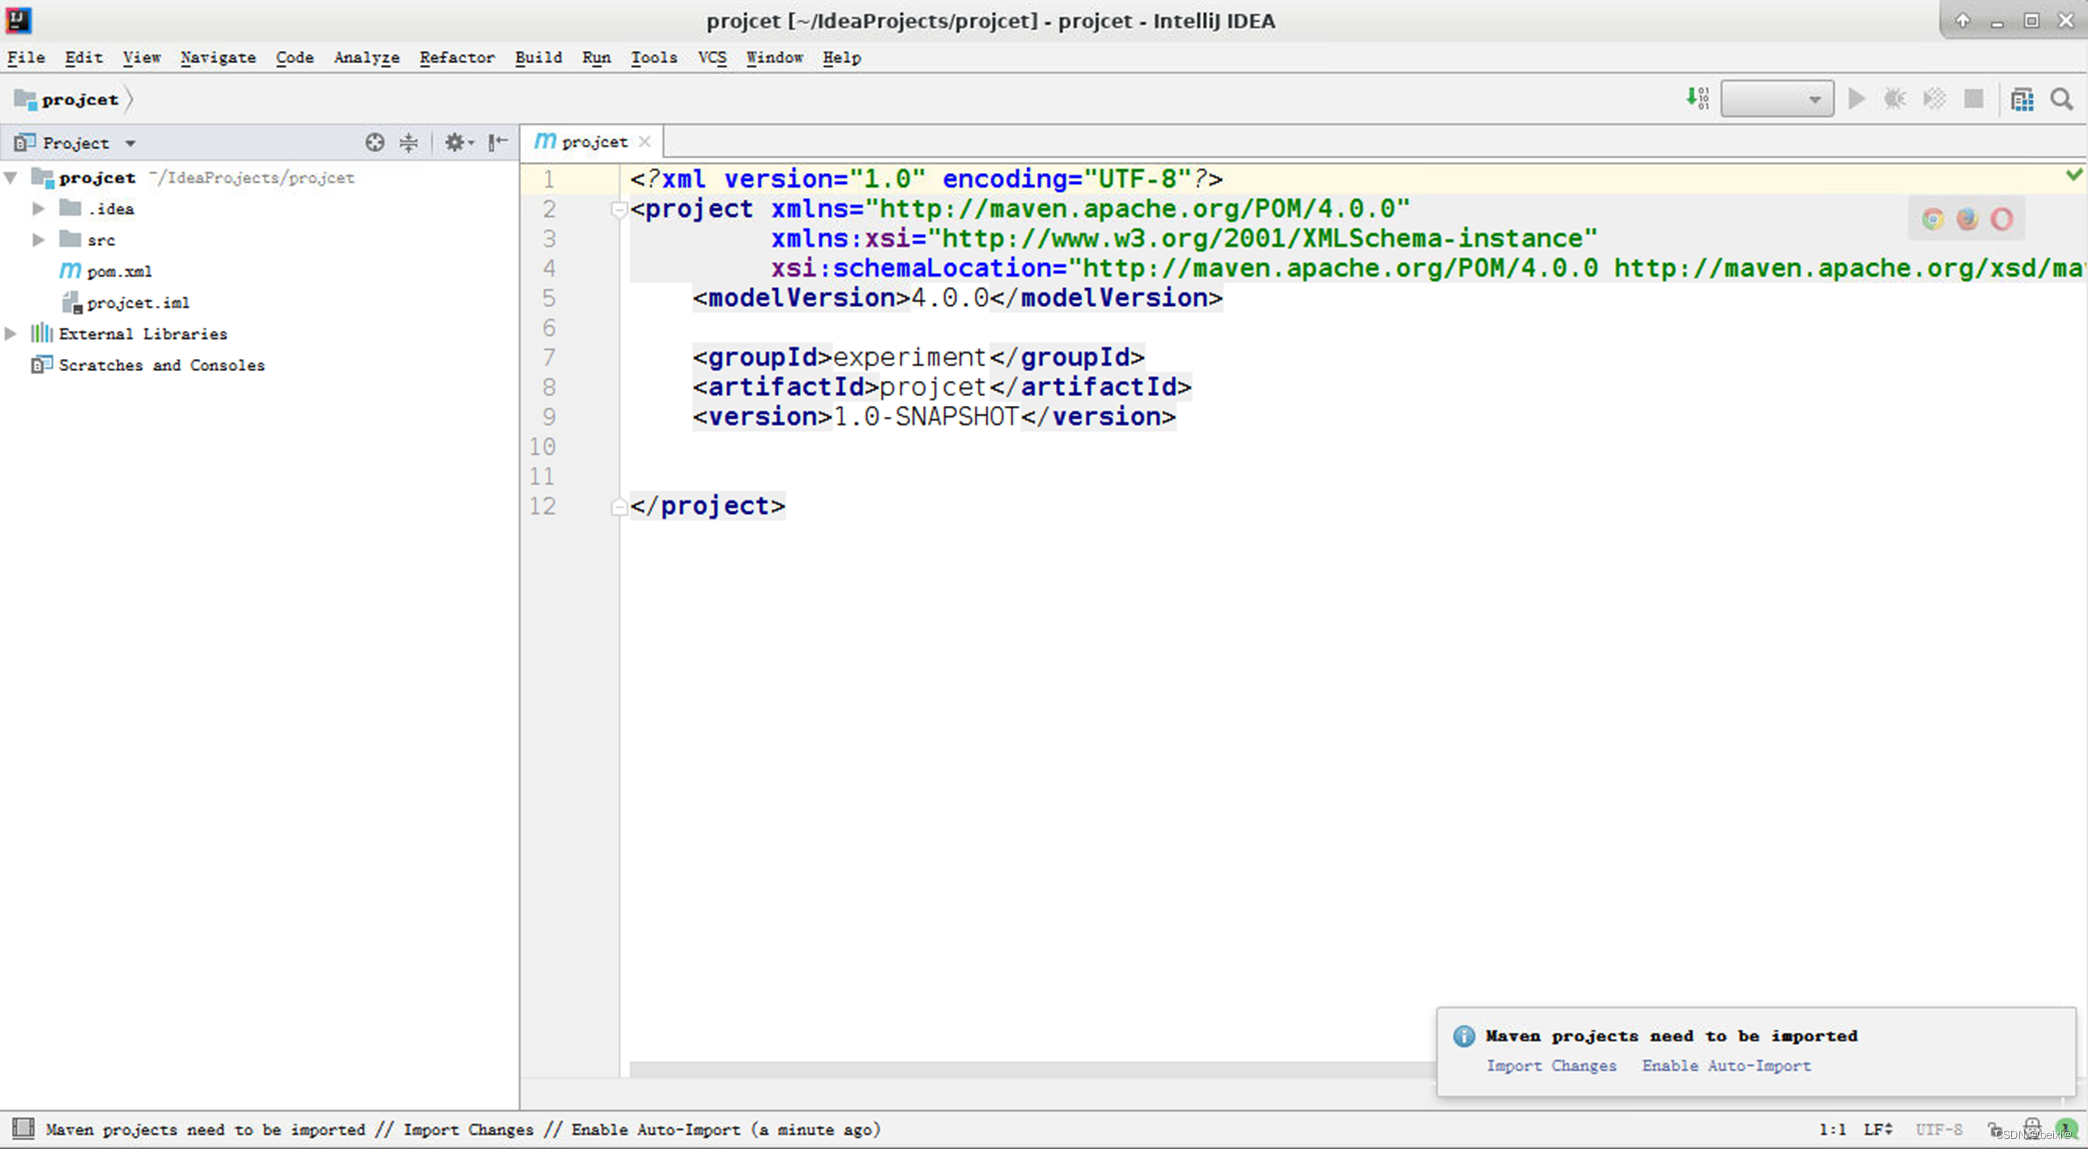Open the Code menu

pyautogui.click(x=294, y=58)
